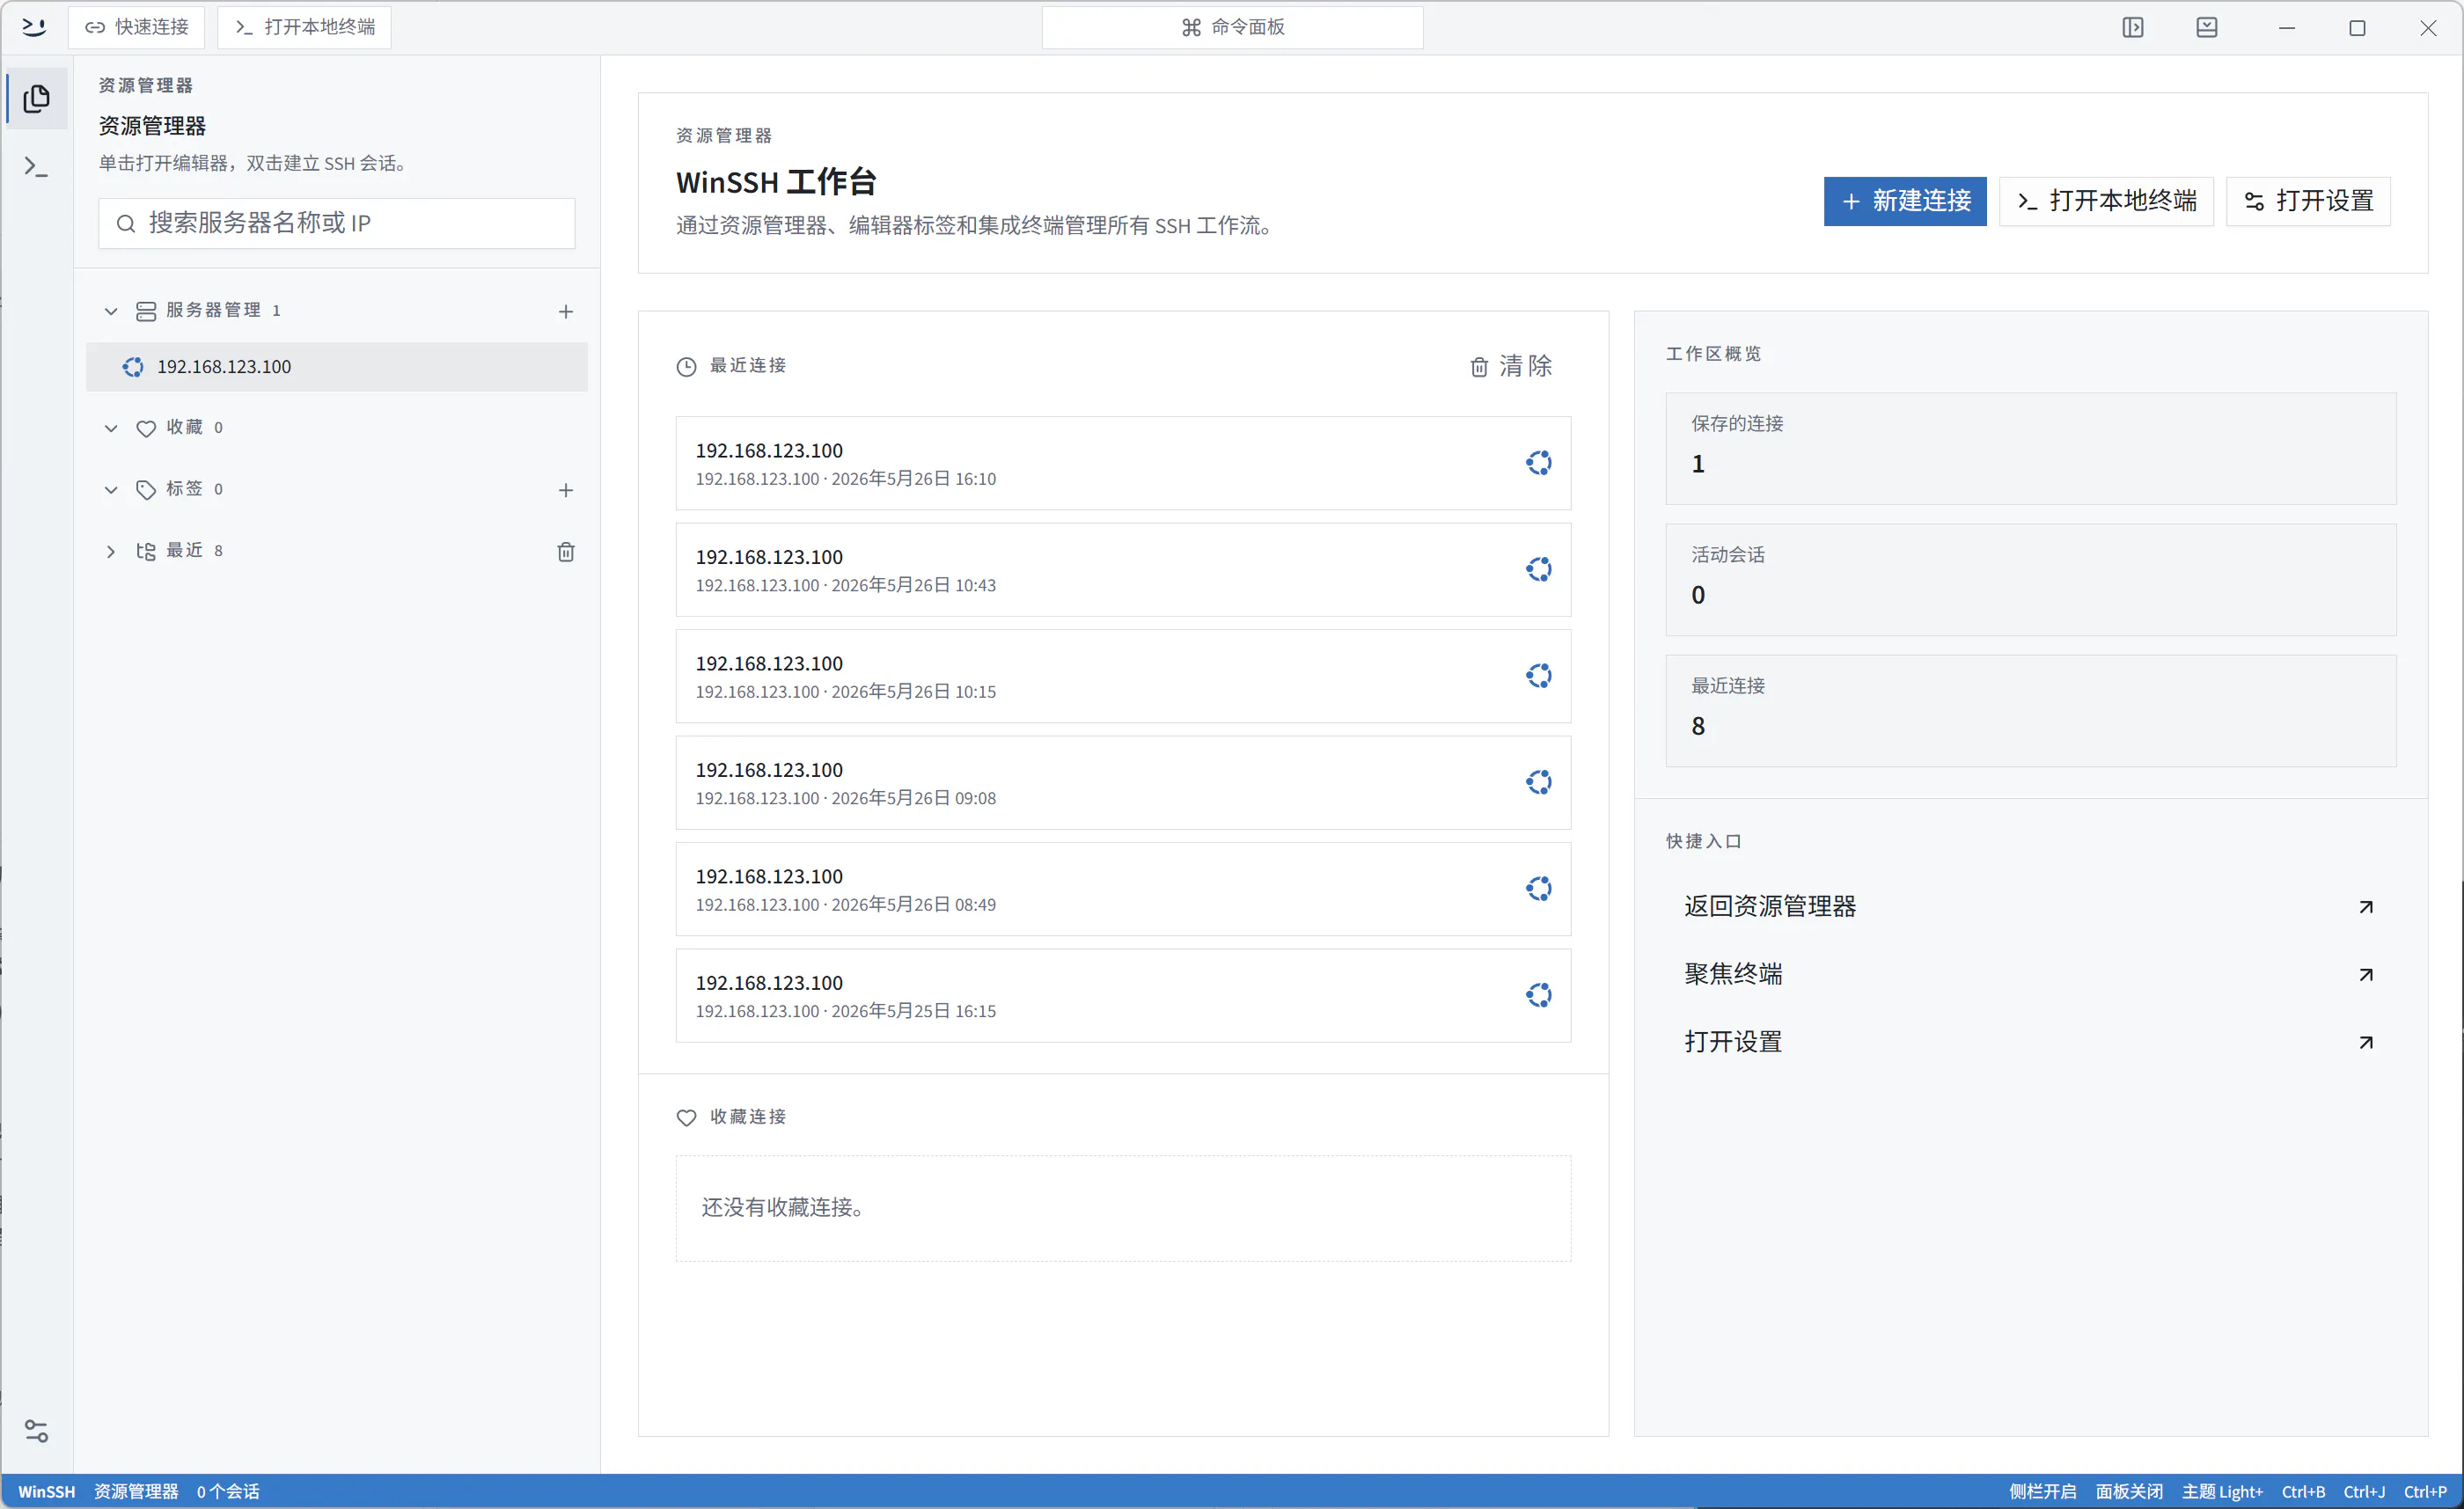The image size is (2464, 1509).
Task: Open recent connection from 5月25日 16:15
Action: pos(1123,995)
